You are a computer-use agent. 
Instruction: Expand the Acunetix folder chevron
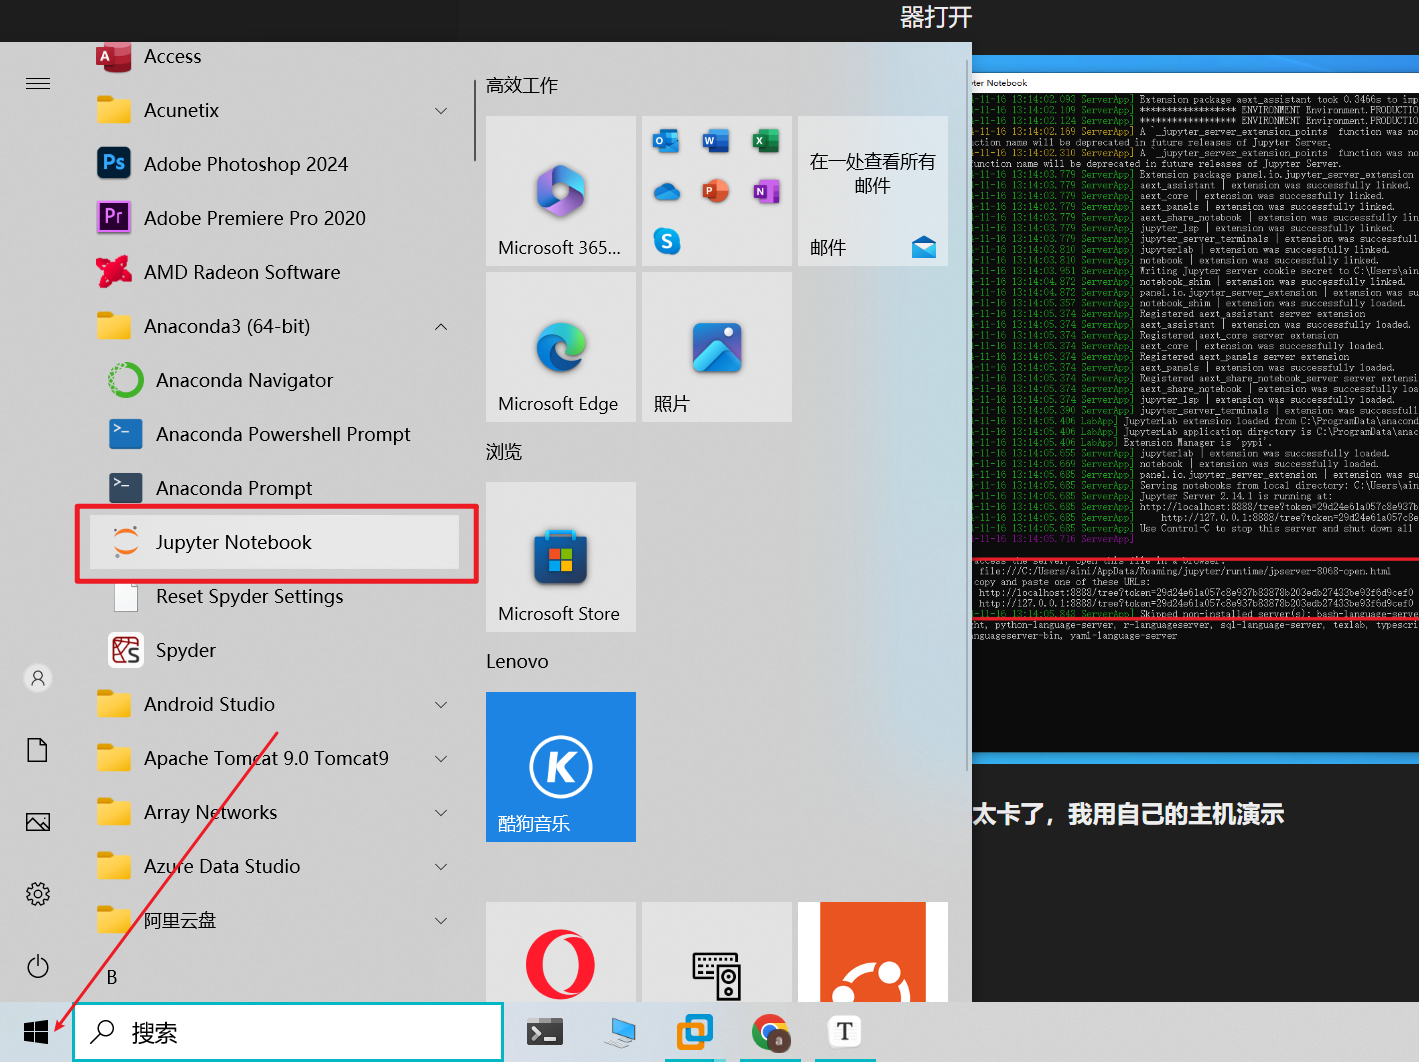pos(441,110)
